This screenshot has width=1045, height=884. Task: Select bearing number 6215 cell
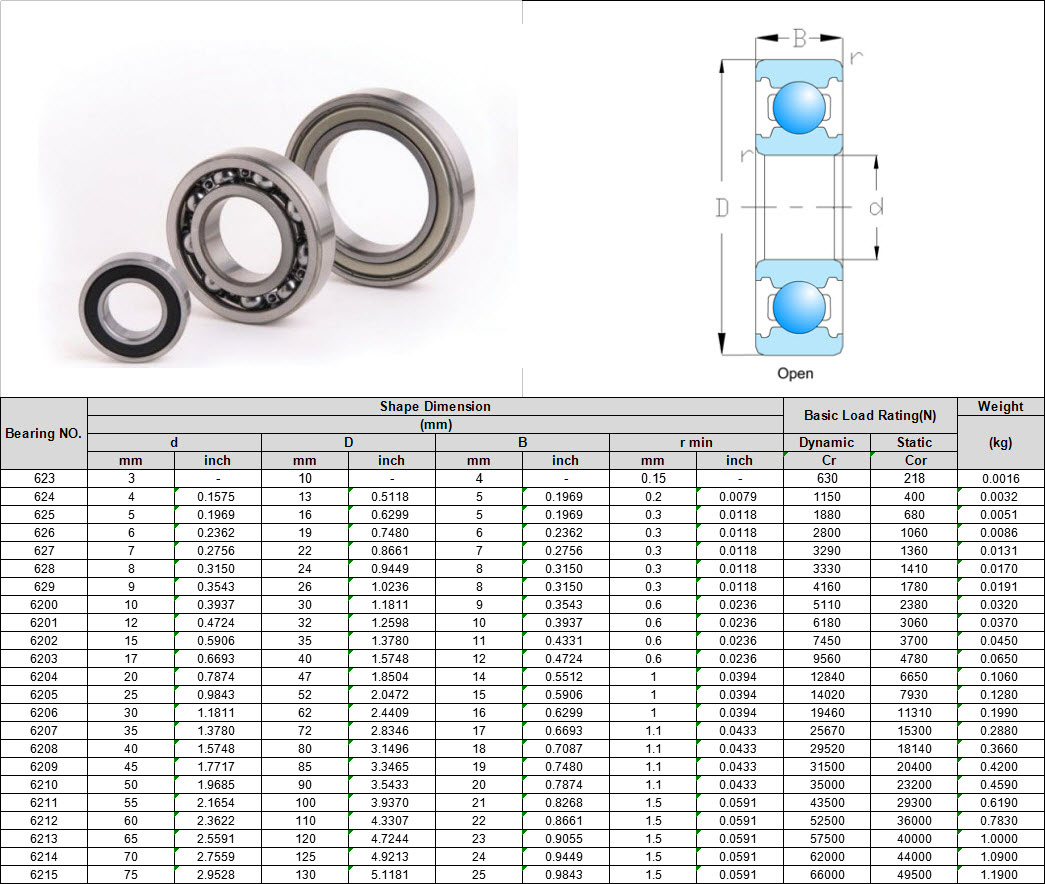44,875
